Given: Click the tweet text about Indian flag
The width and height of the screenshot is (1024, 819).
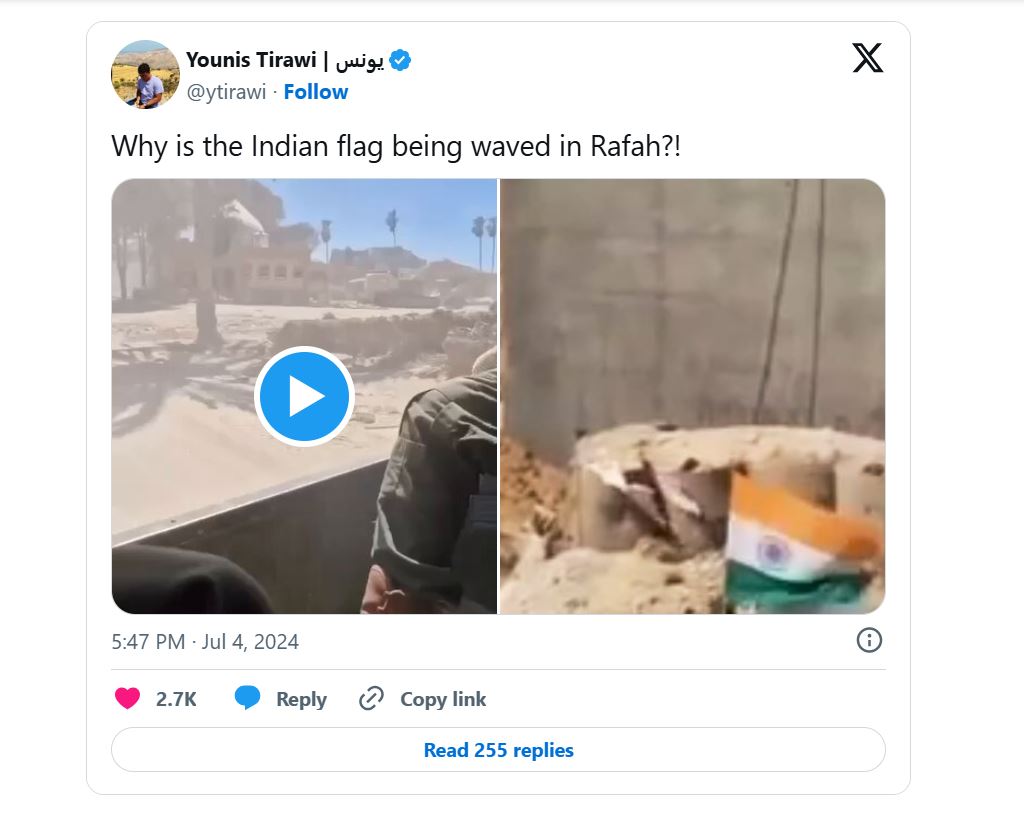Looking at the screenshot, I should [396, 146].
